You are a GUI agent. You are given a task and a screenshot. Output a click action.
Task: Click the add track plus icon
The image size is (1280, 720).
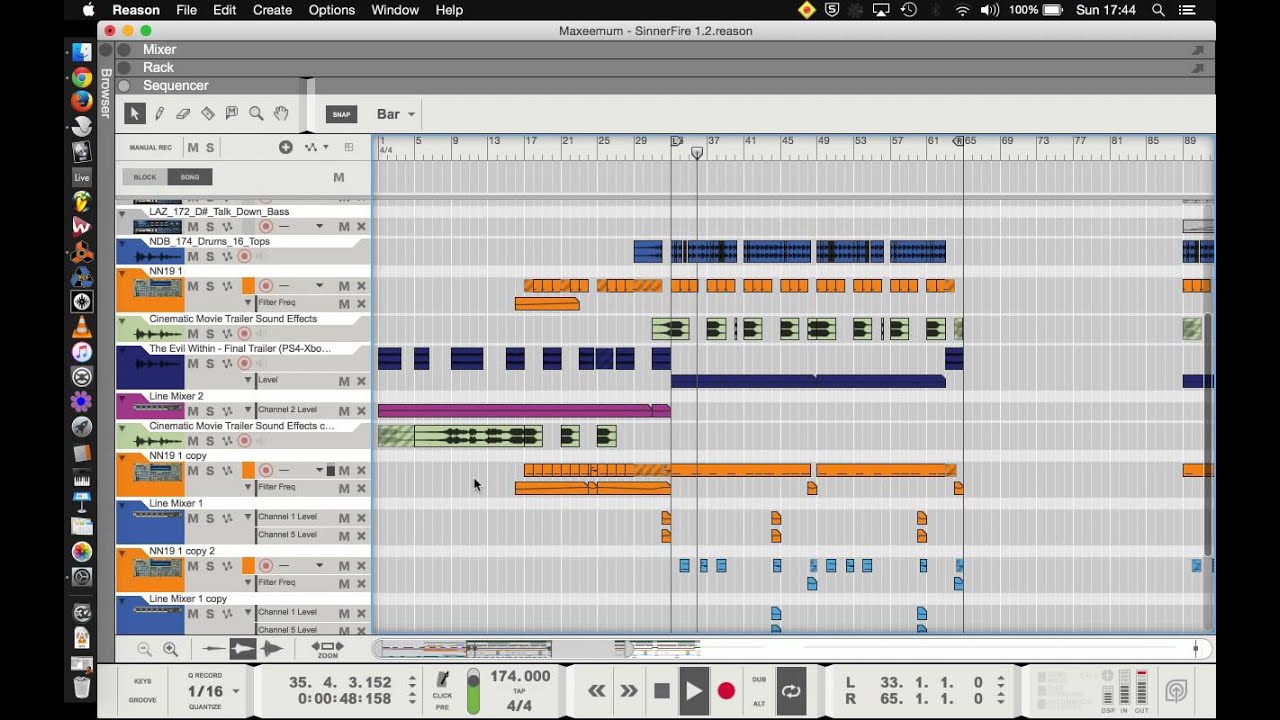[x=286, y=147]
